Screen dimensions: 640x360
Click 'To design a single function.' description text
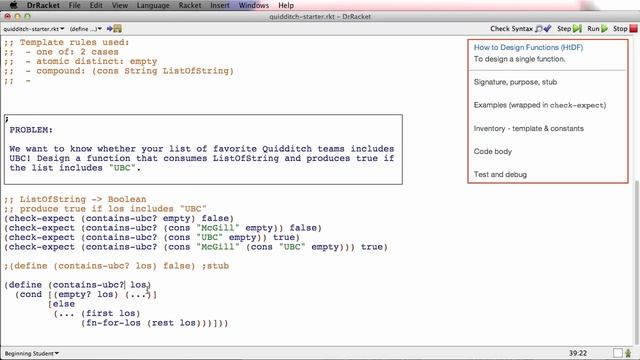coord(519,59)
